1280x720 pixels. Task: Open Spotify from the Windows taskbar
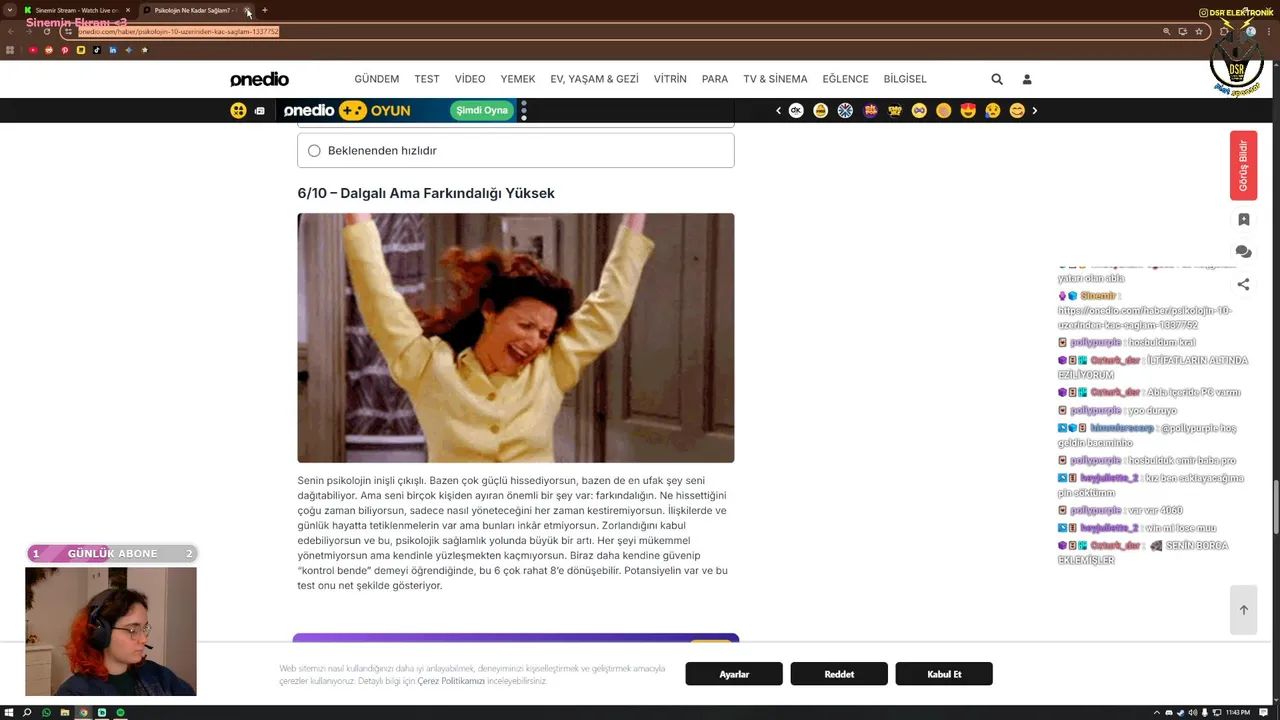[x=120, y=712]
